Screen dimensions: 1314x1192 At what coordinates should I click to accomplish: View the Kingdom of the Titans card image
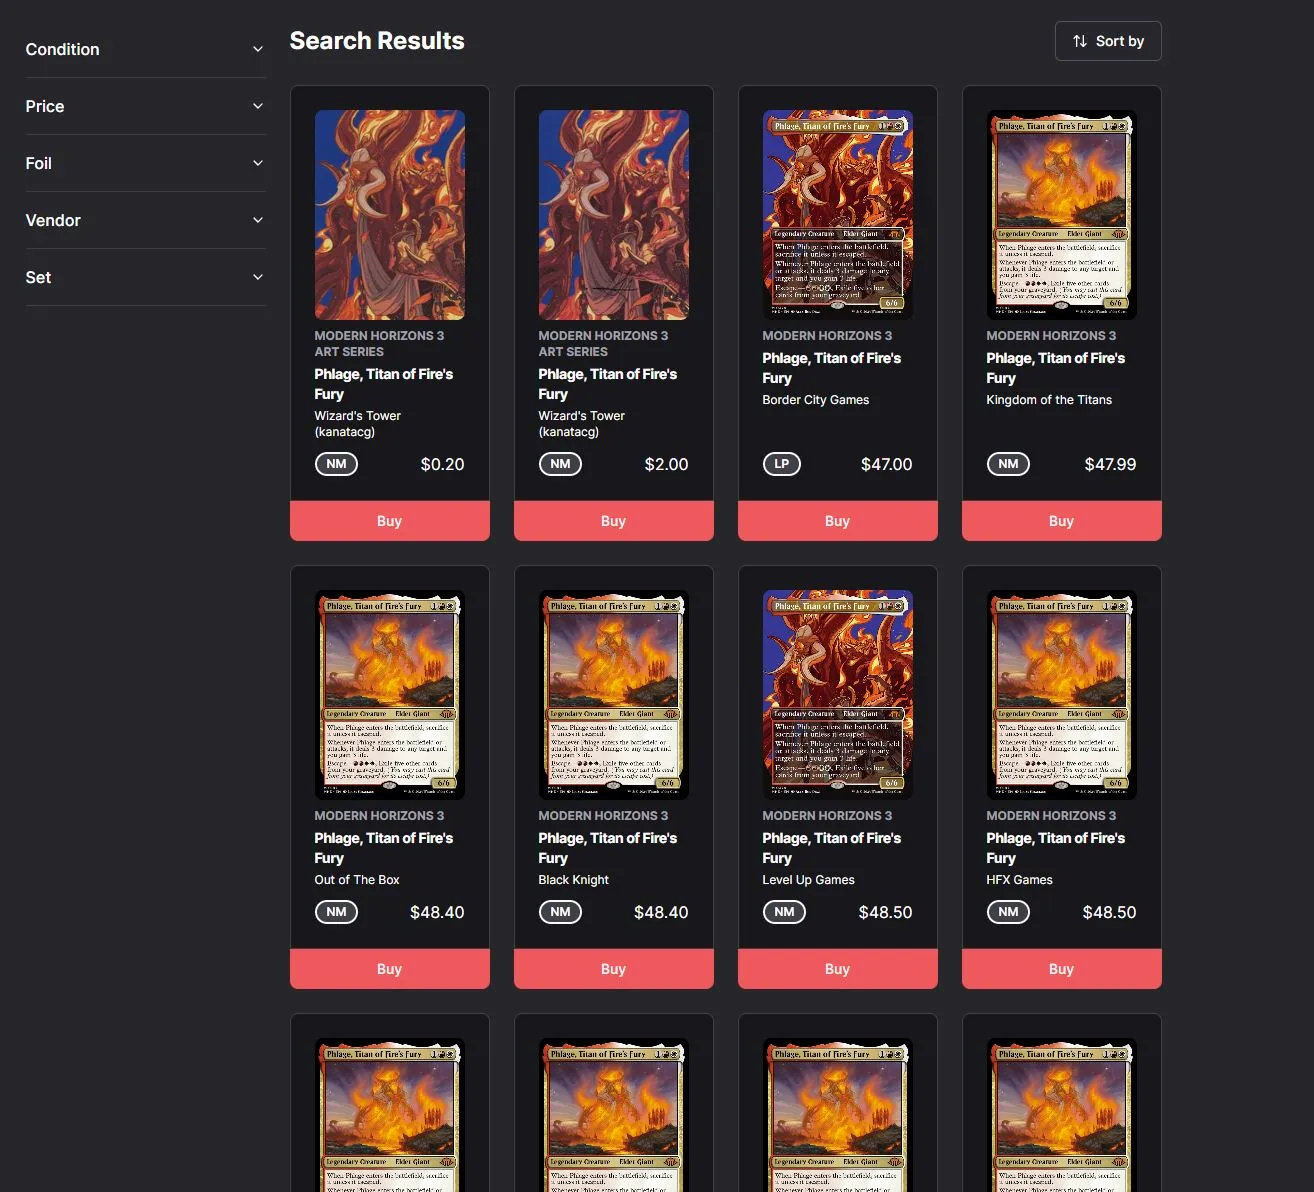pyautogui.click(x=1062, y=215)
